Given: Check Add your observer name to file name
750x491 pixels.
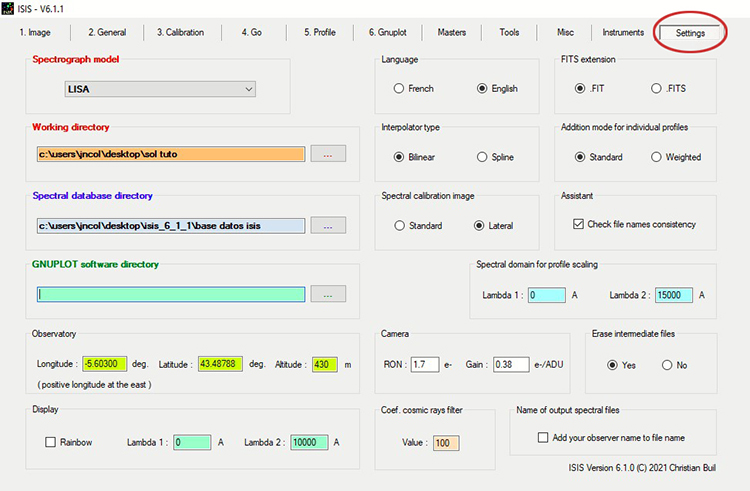Looking at the screenshot, I should [543, 438].
